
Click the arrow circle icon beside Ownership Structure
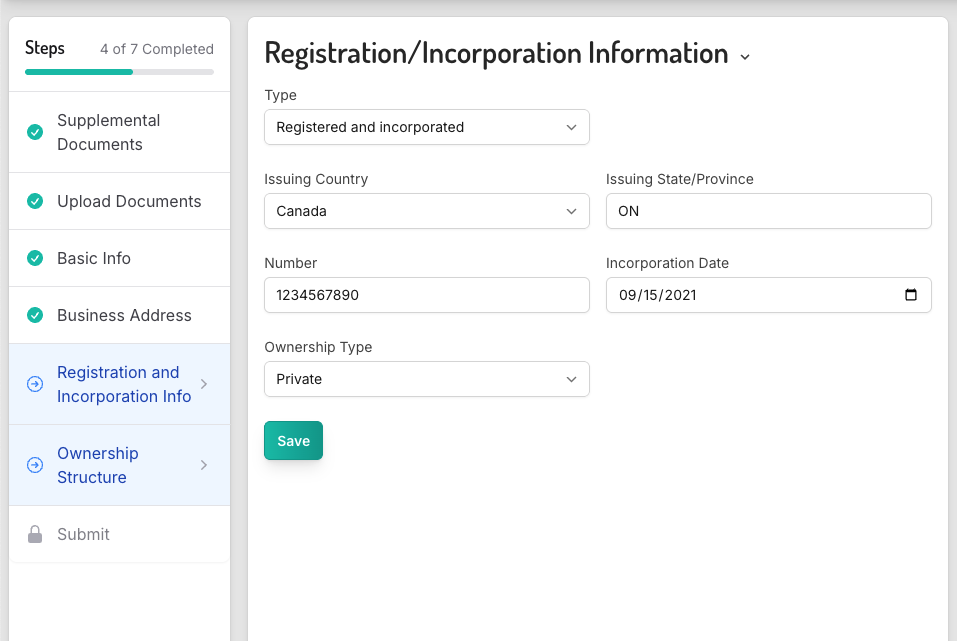(x=35, y=465)
